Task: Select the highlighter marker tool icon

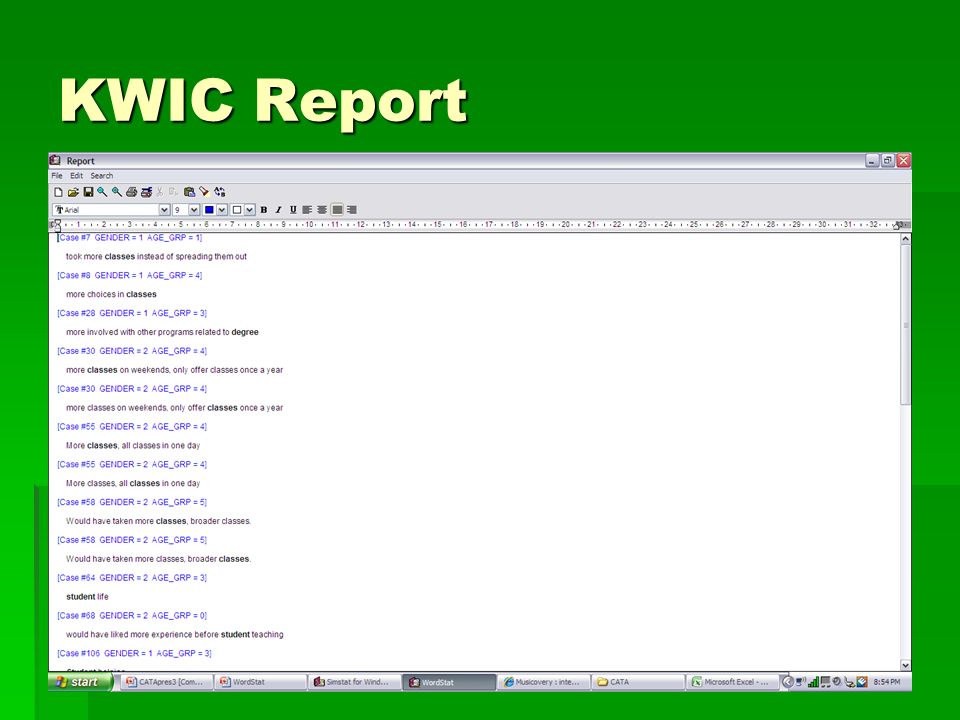Action: click(x=204, y=192)
